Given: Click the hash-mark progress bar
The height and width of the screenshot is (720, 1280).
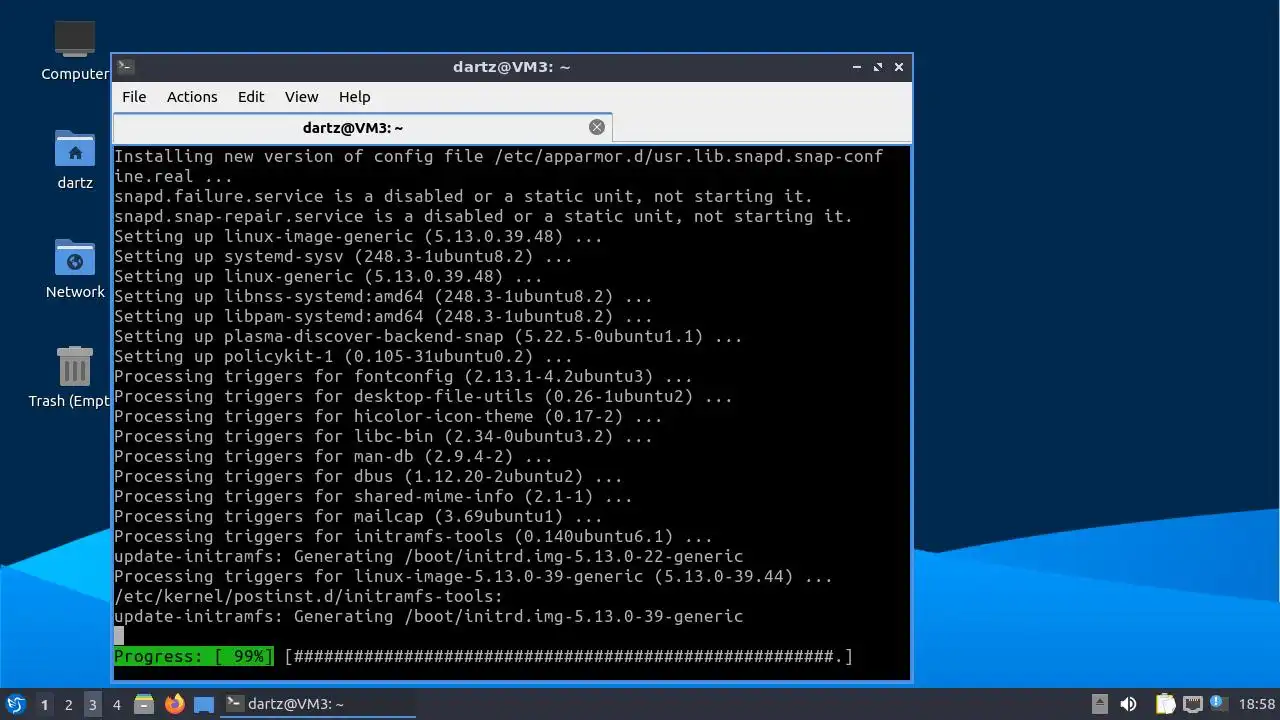Looking at the screenshot, I should [x=569, y=656].
